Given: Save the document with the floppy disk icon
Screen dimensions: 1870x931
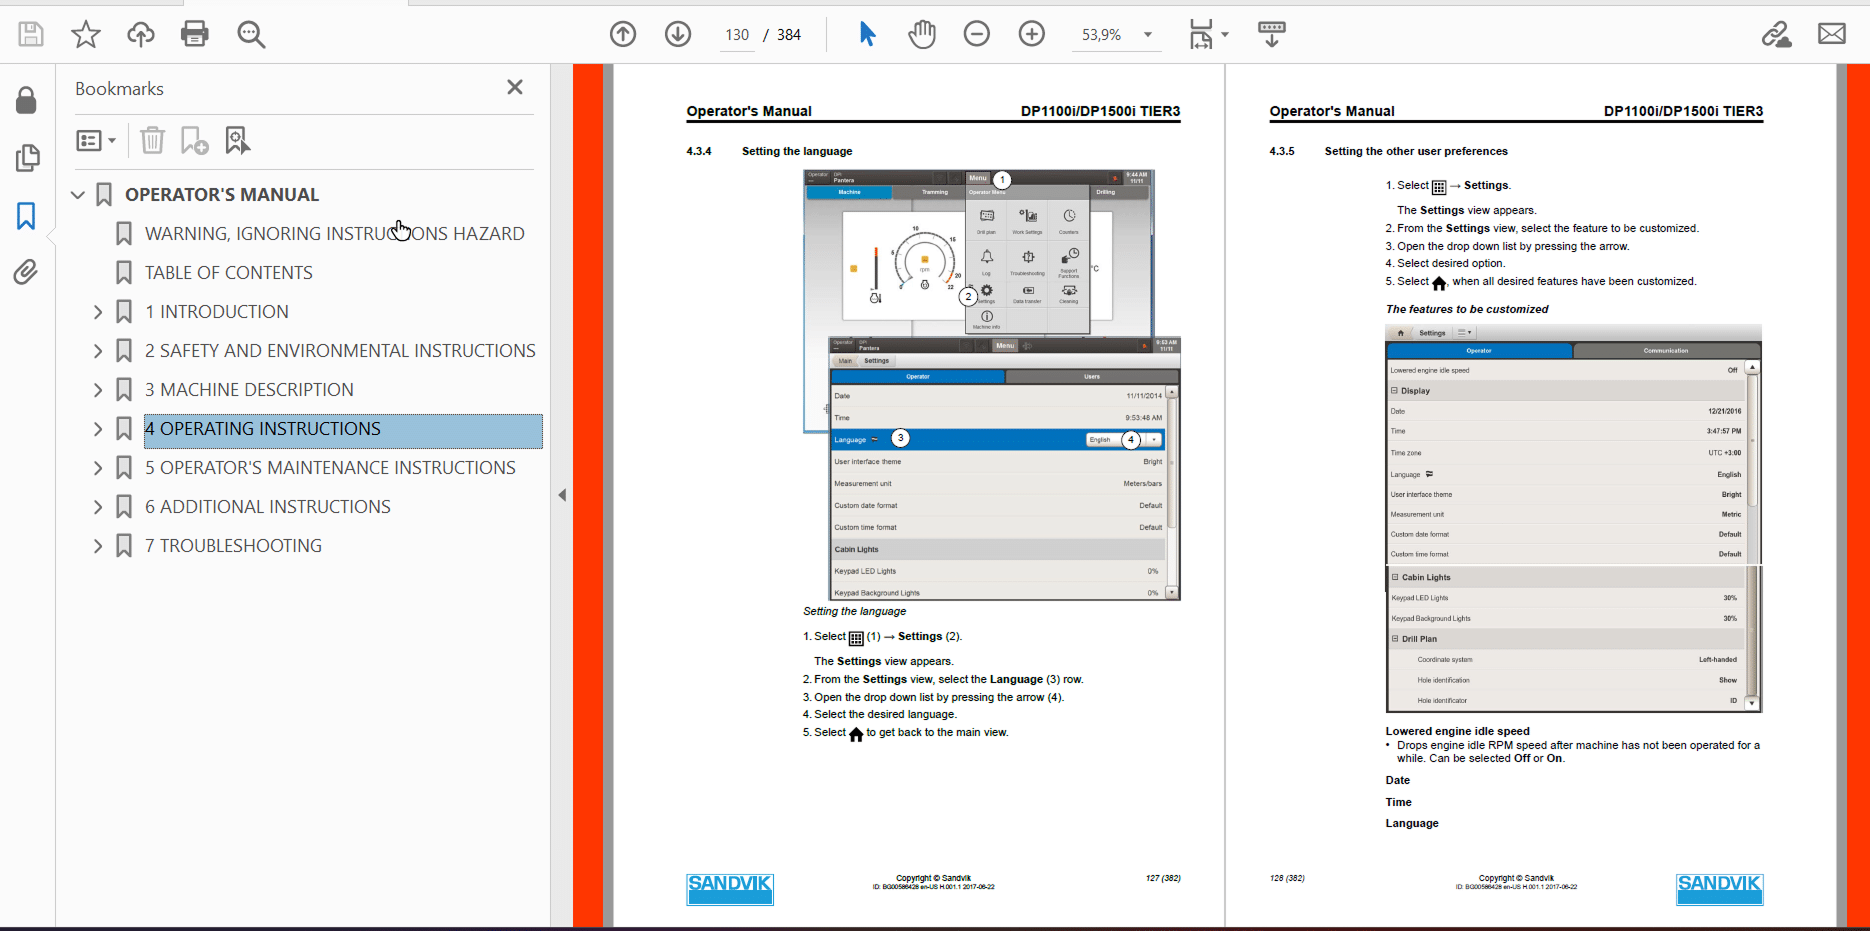Looking at the screenshot, I should [x=31, y=34].
